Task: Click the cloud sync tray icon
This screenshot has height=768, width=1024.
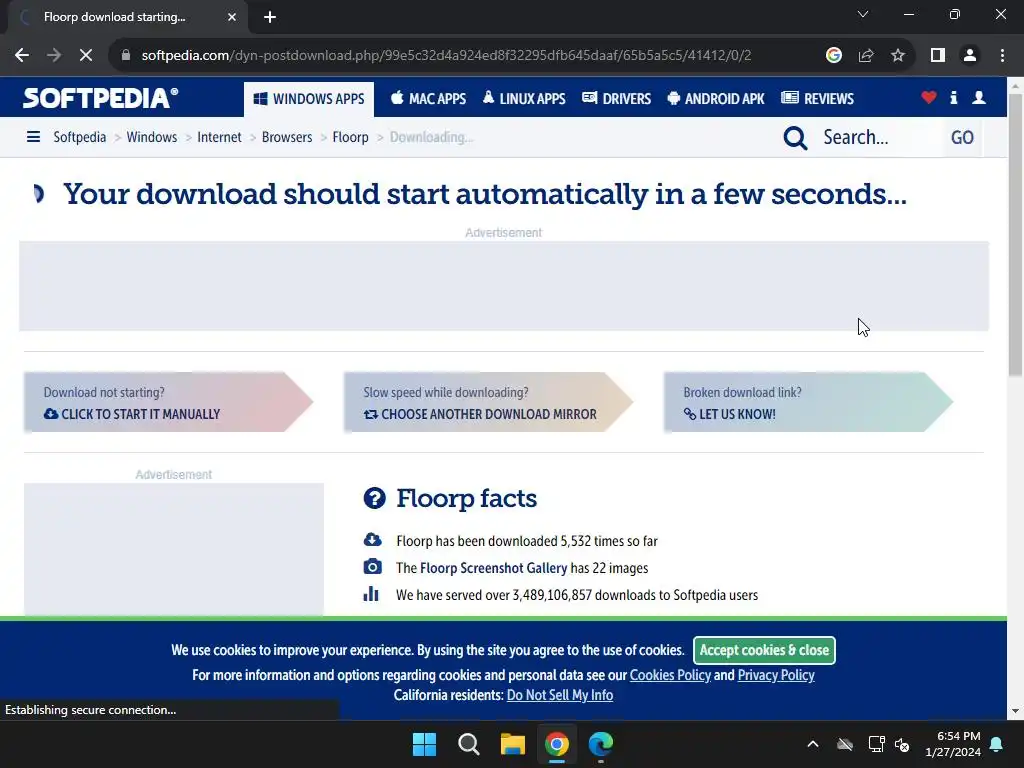Action: pyautogui.click(x=845, y=744)
